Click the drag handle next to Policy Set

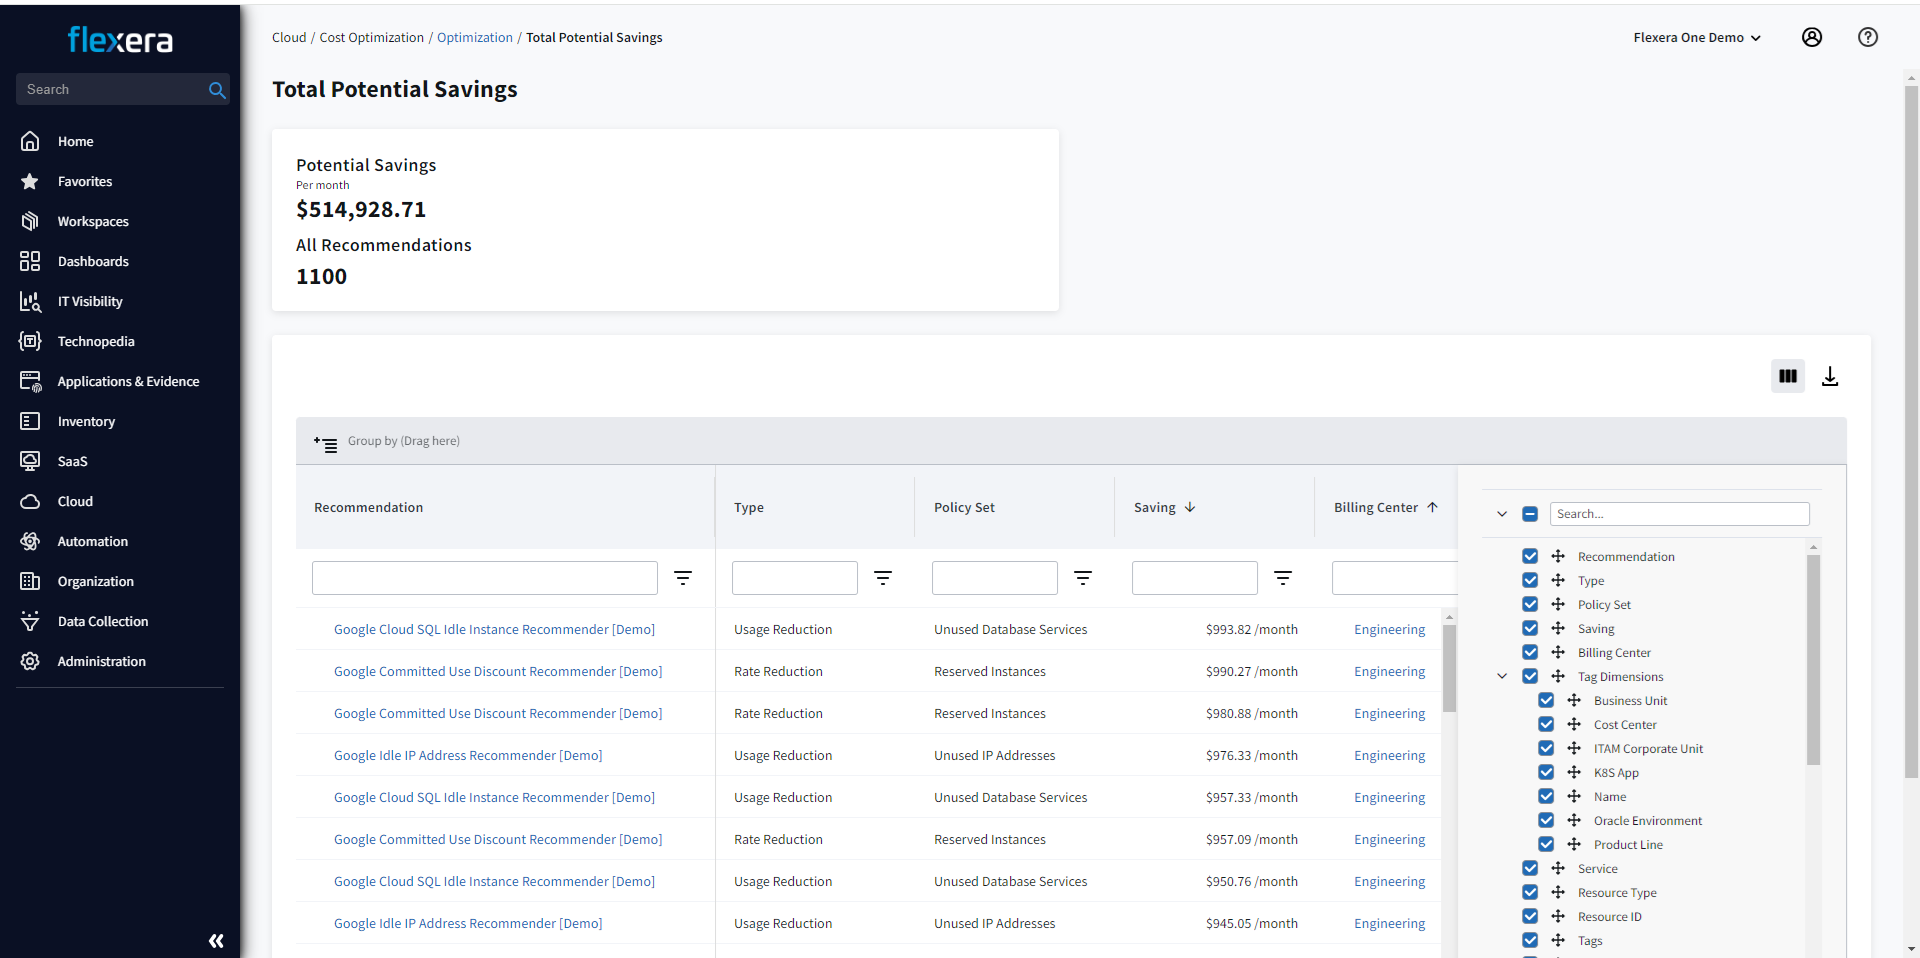1558,605
